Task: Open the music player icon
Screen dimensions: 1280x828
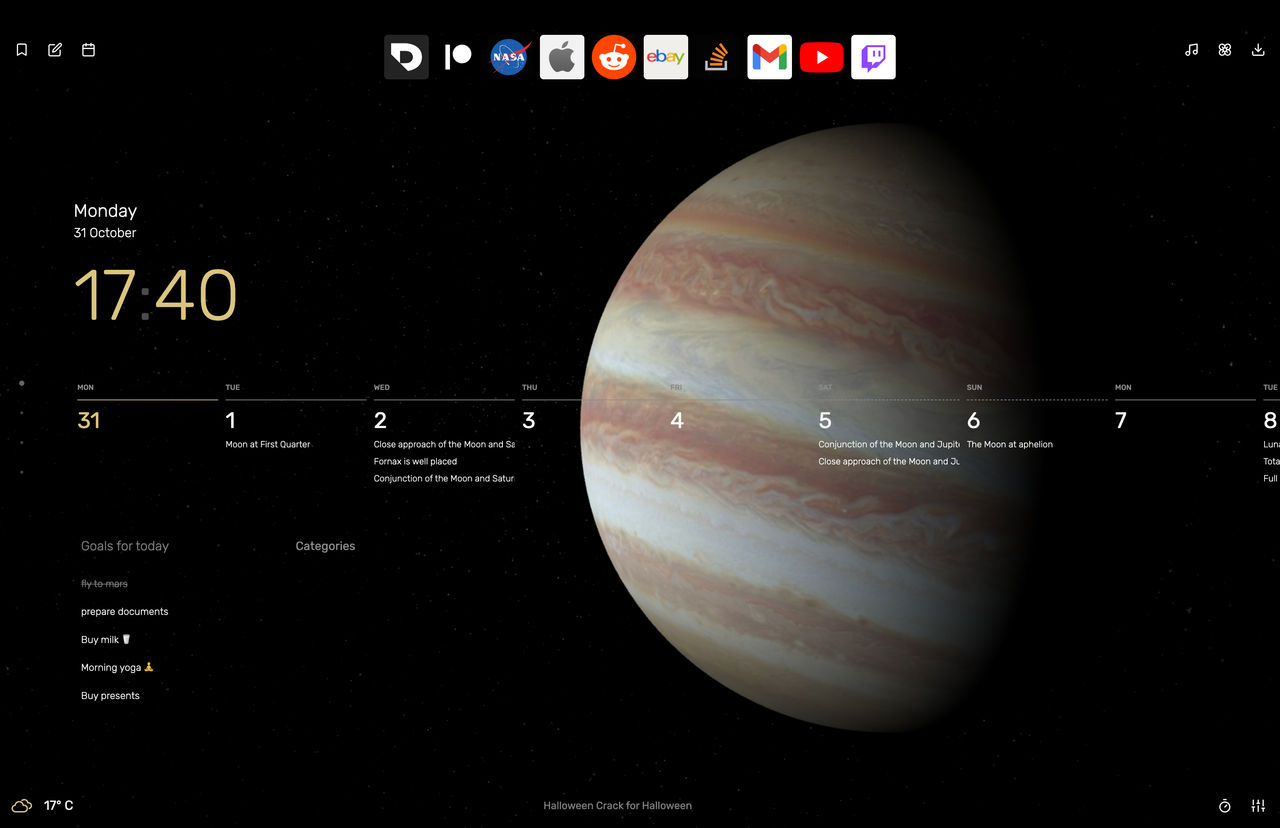Action: 1192,49
